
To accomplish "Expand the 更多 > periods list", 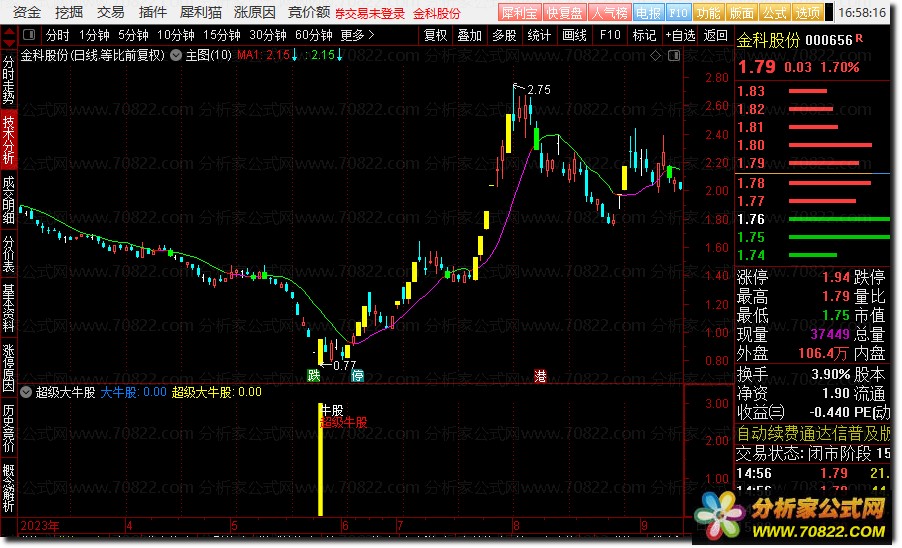I will tap(357, 36).
